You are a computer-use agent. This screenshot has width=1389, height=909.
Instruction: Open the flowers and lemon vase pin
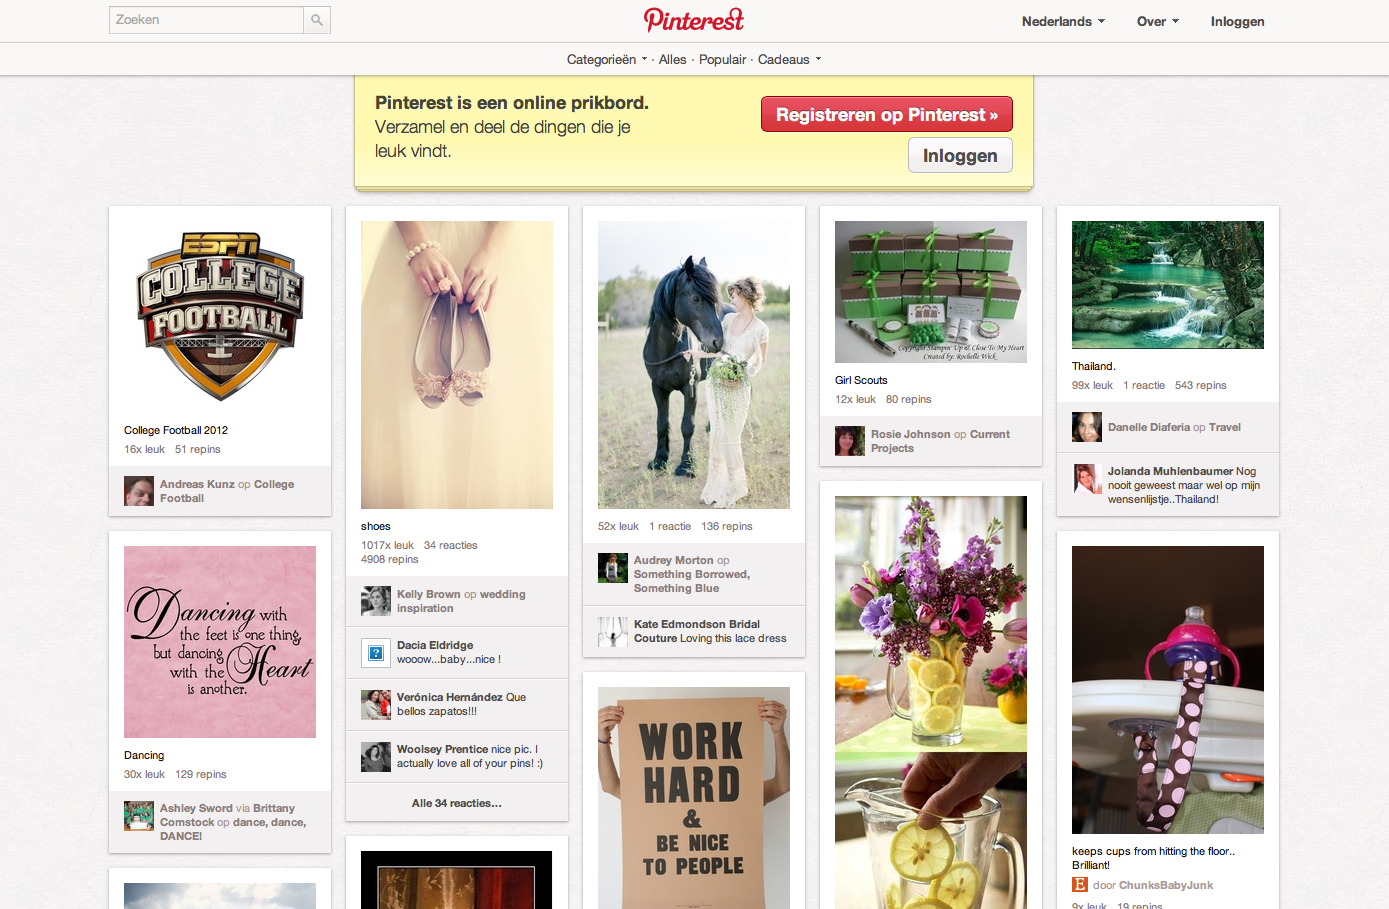click(x=931, y=702)
